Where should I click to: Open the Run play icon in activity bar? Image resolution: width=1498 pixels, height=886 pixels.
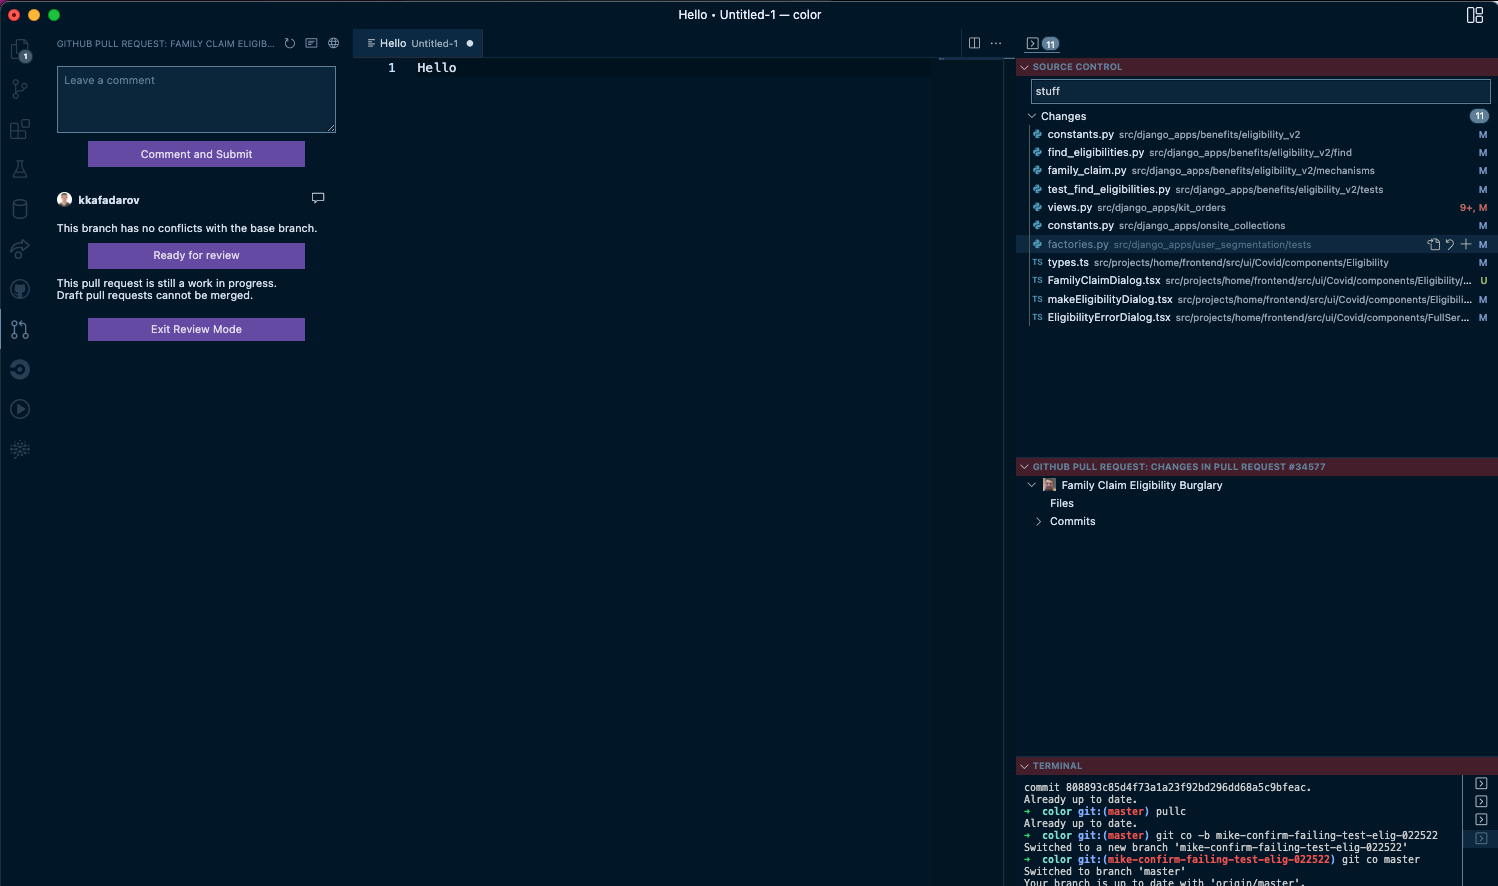click(19, 409)
